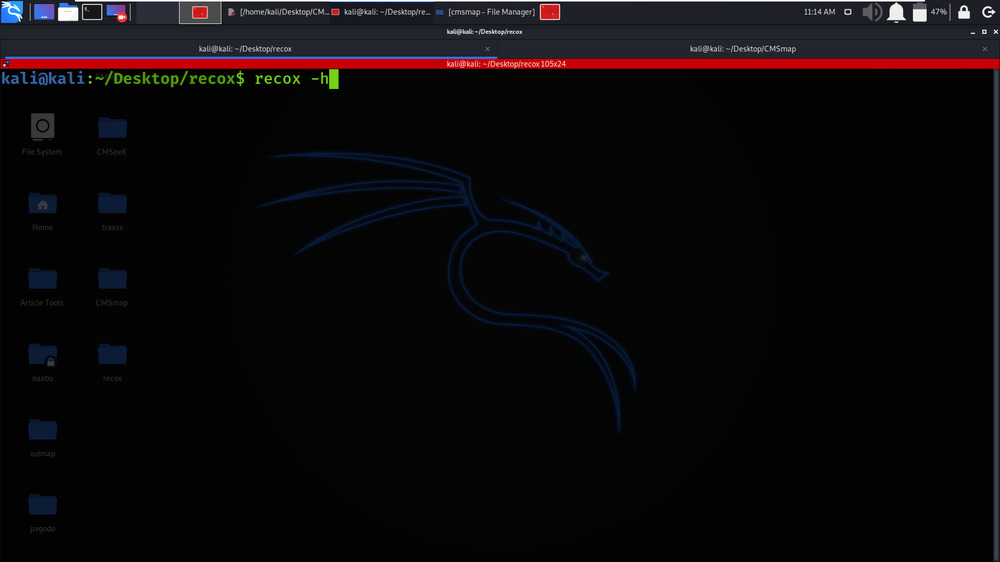Viewport: 1000px width, 562px height.
Task: Select the CMSmap desktop folder
Action: pyautogui.click(x=112, y=286)
